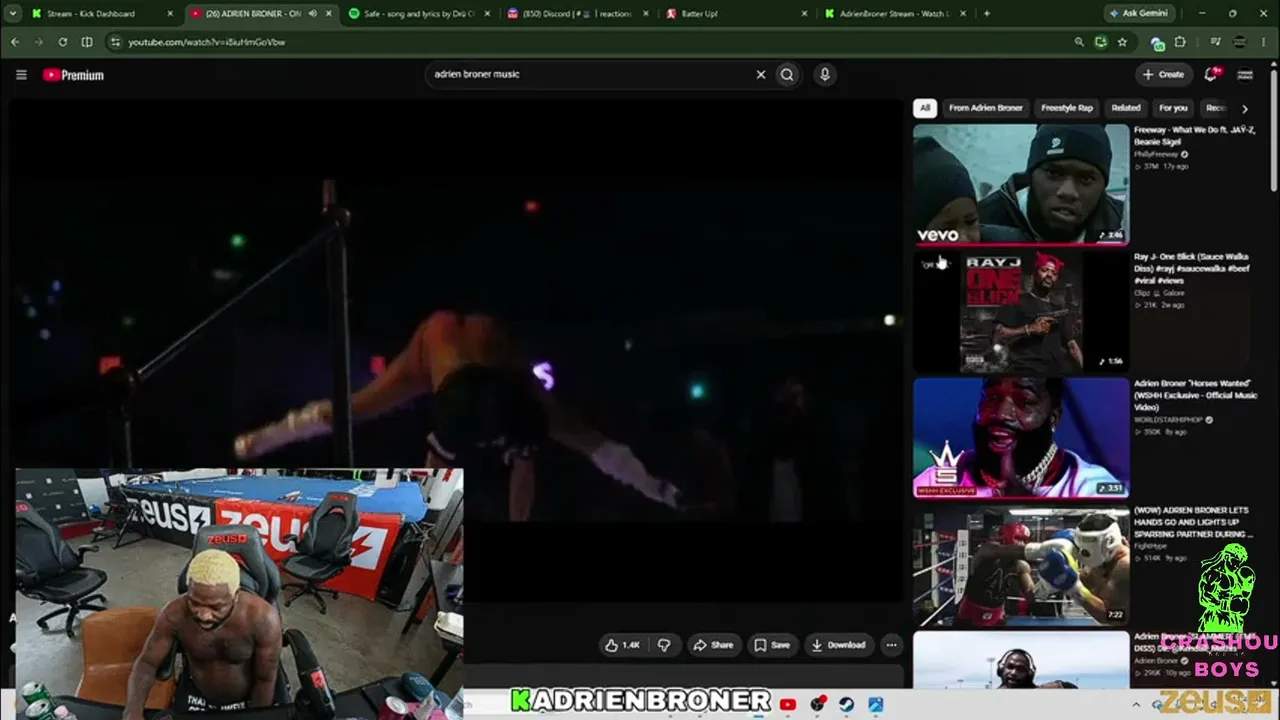The width and height of the screenshot is (1280, 720).
Task: Filter by For you chip
Action: [x=1173, y=108]
